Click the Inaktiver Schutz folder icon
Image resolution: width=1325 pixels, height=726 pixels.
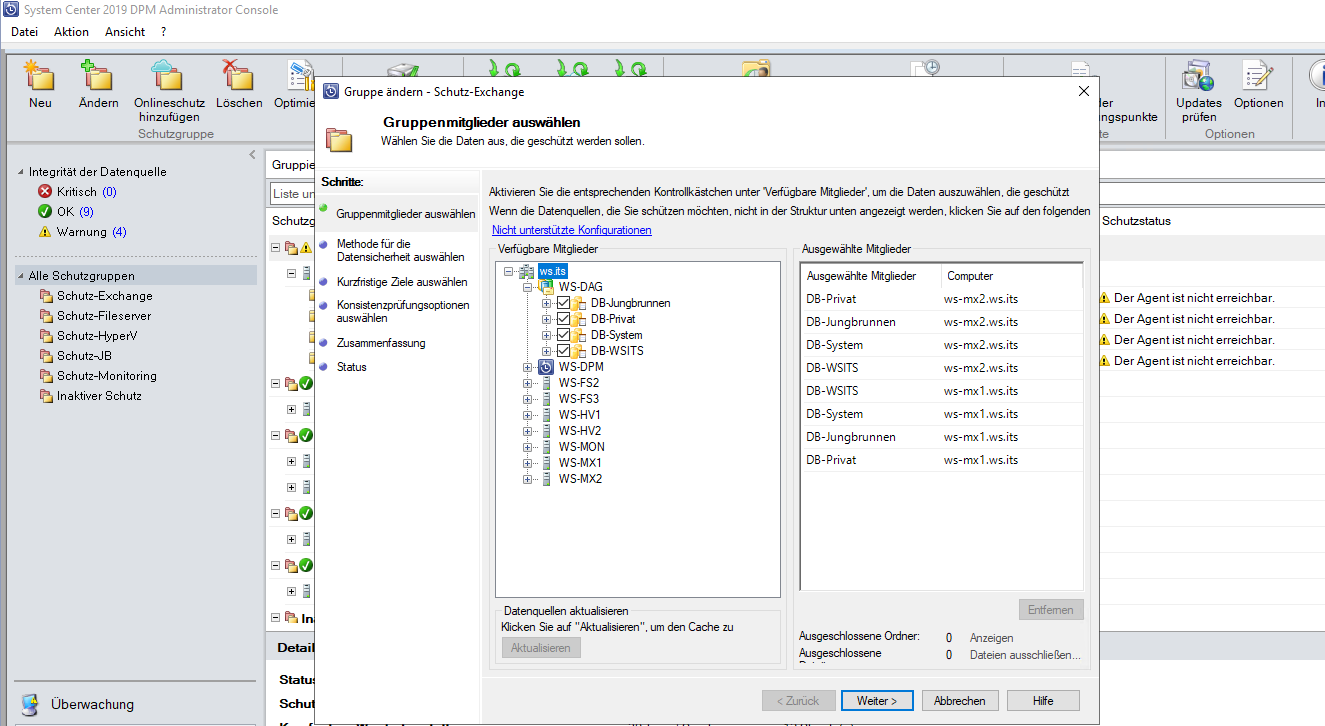coord(46,396)
